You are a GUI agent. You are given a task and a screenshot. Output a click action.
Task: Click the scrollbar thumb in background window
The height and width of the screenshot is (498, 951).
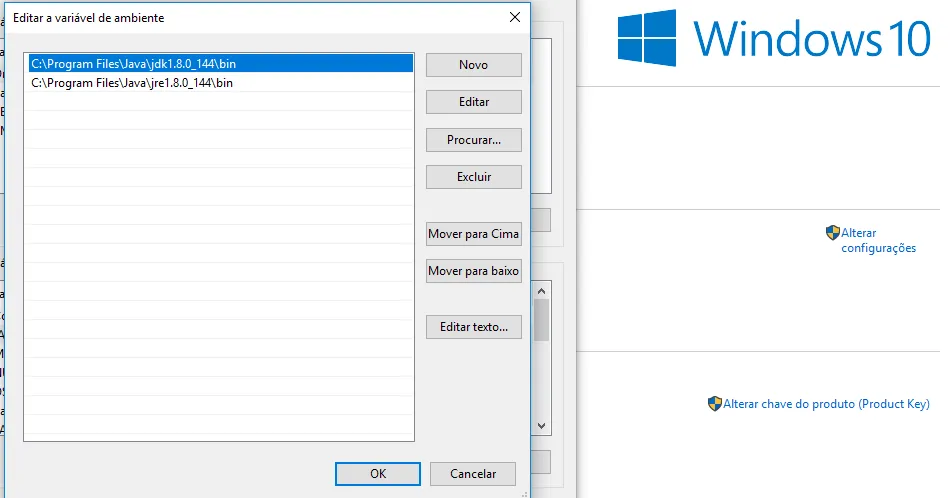541,320
